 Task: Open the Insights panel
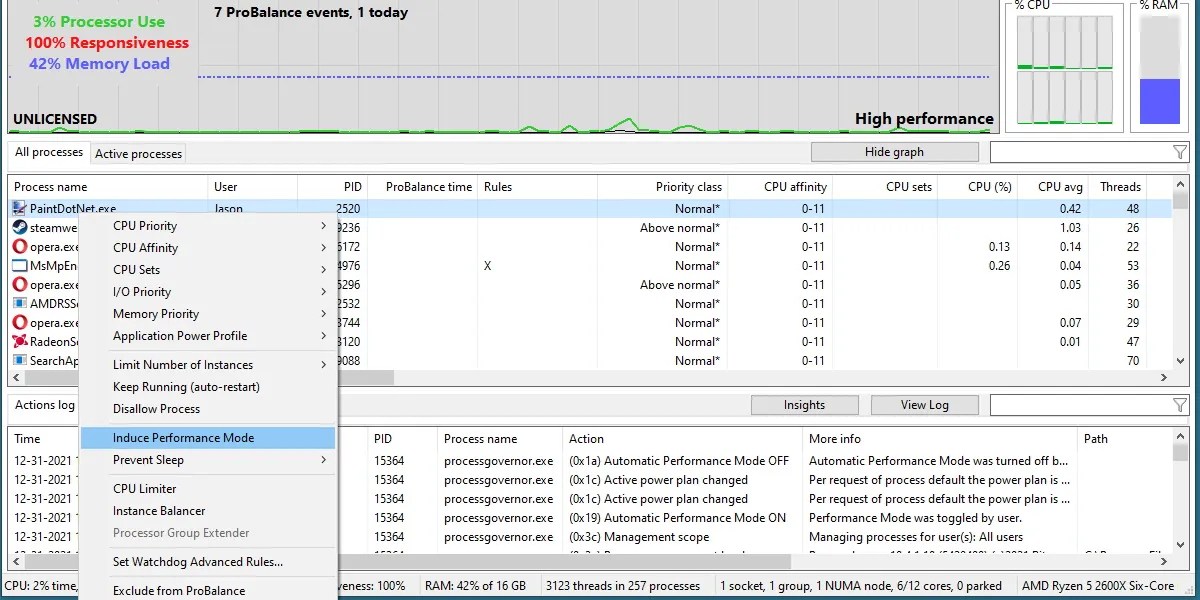click(x=804, y=404)
